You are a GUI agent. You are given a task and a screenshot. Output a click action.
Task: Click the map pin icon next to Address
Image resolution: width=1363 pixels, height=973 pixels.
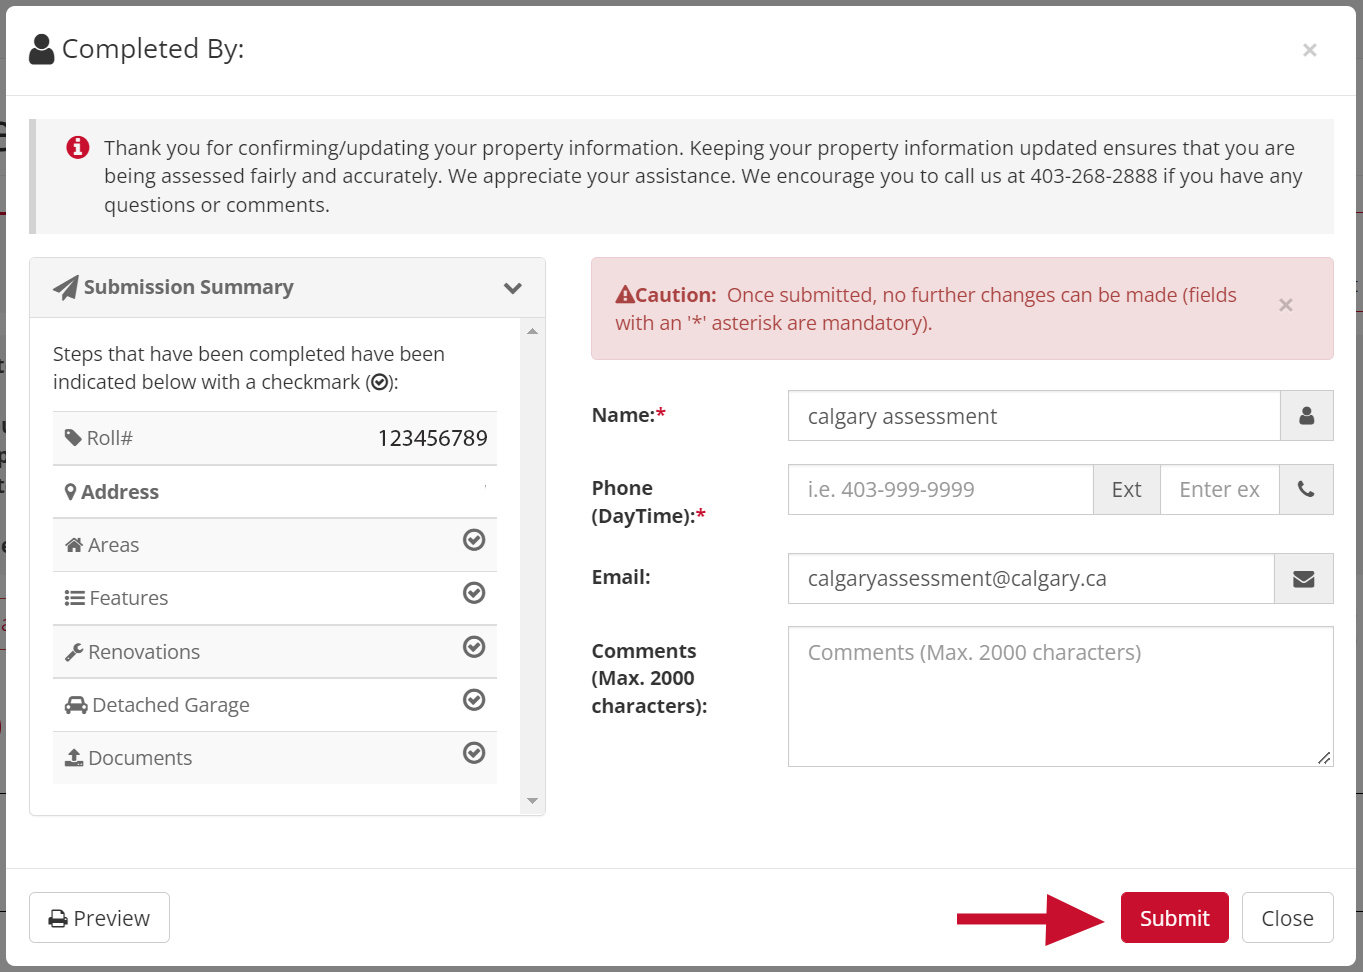tap(71, 492)
